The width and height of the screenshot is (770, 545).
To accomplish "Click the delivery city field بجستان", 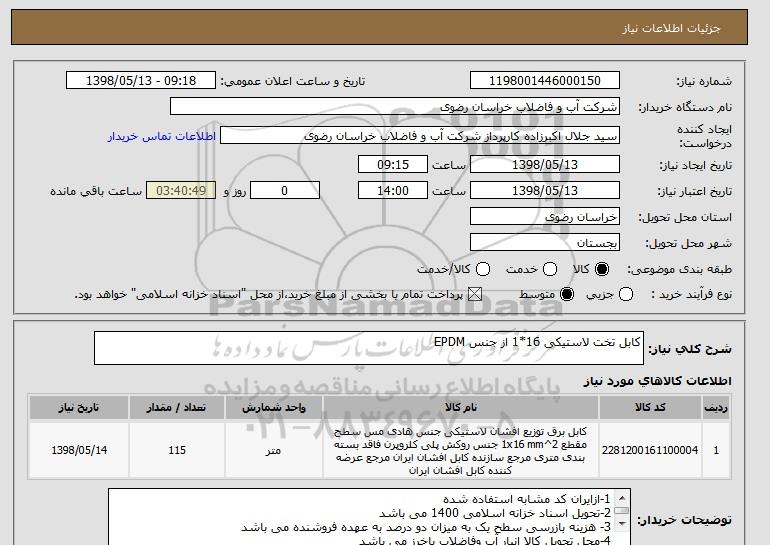I will [x=545, y=243].
